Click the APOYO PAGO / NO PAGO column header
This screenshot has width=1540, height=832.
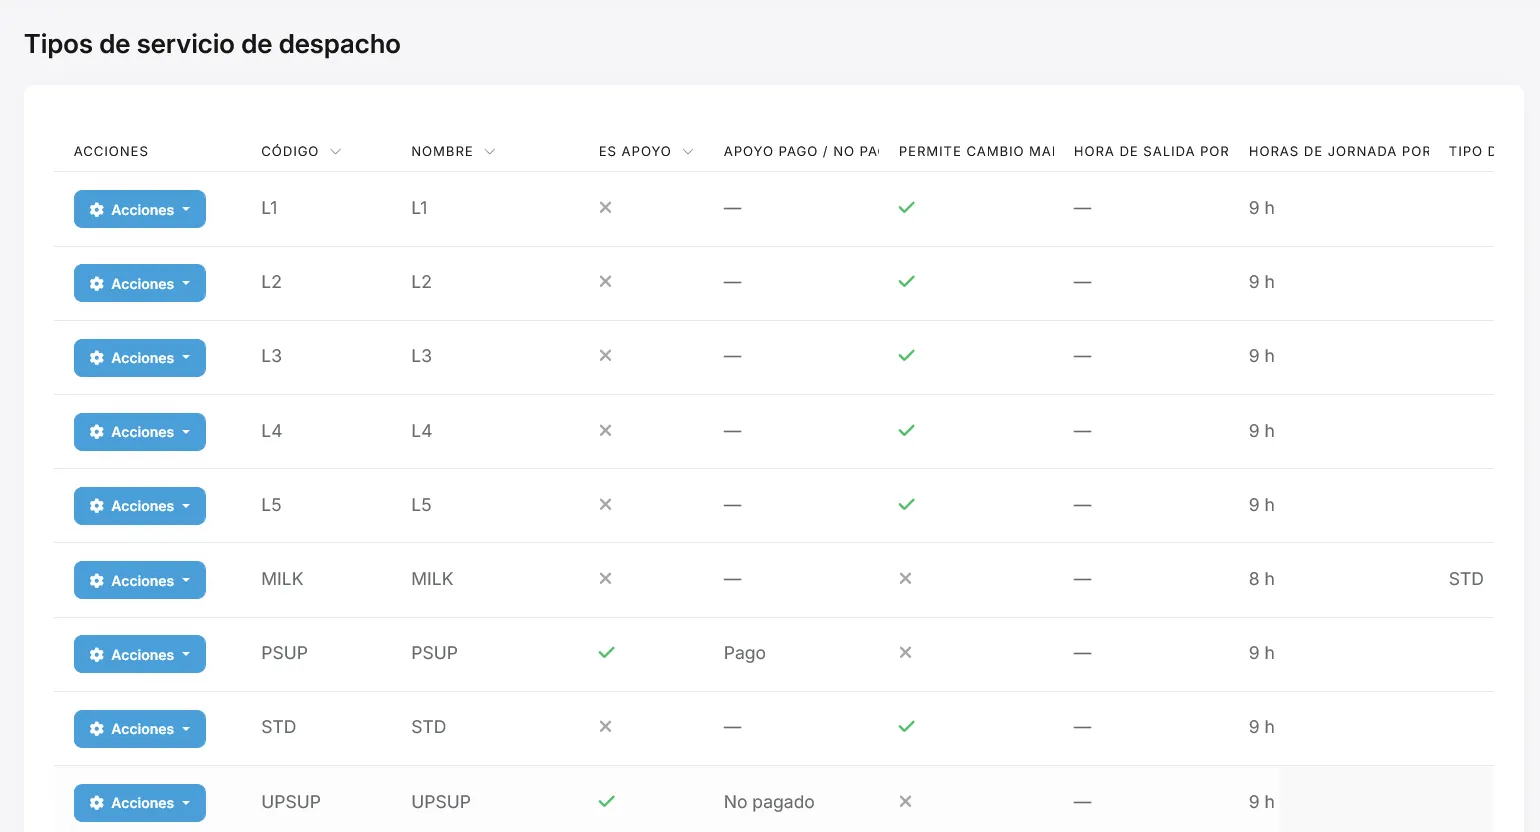(x=801, y=151)
